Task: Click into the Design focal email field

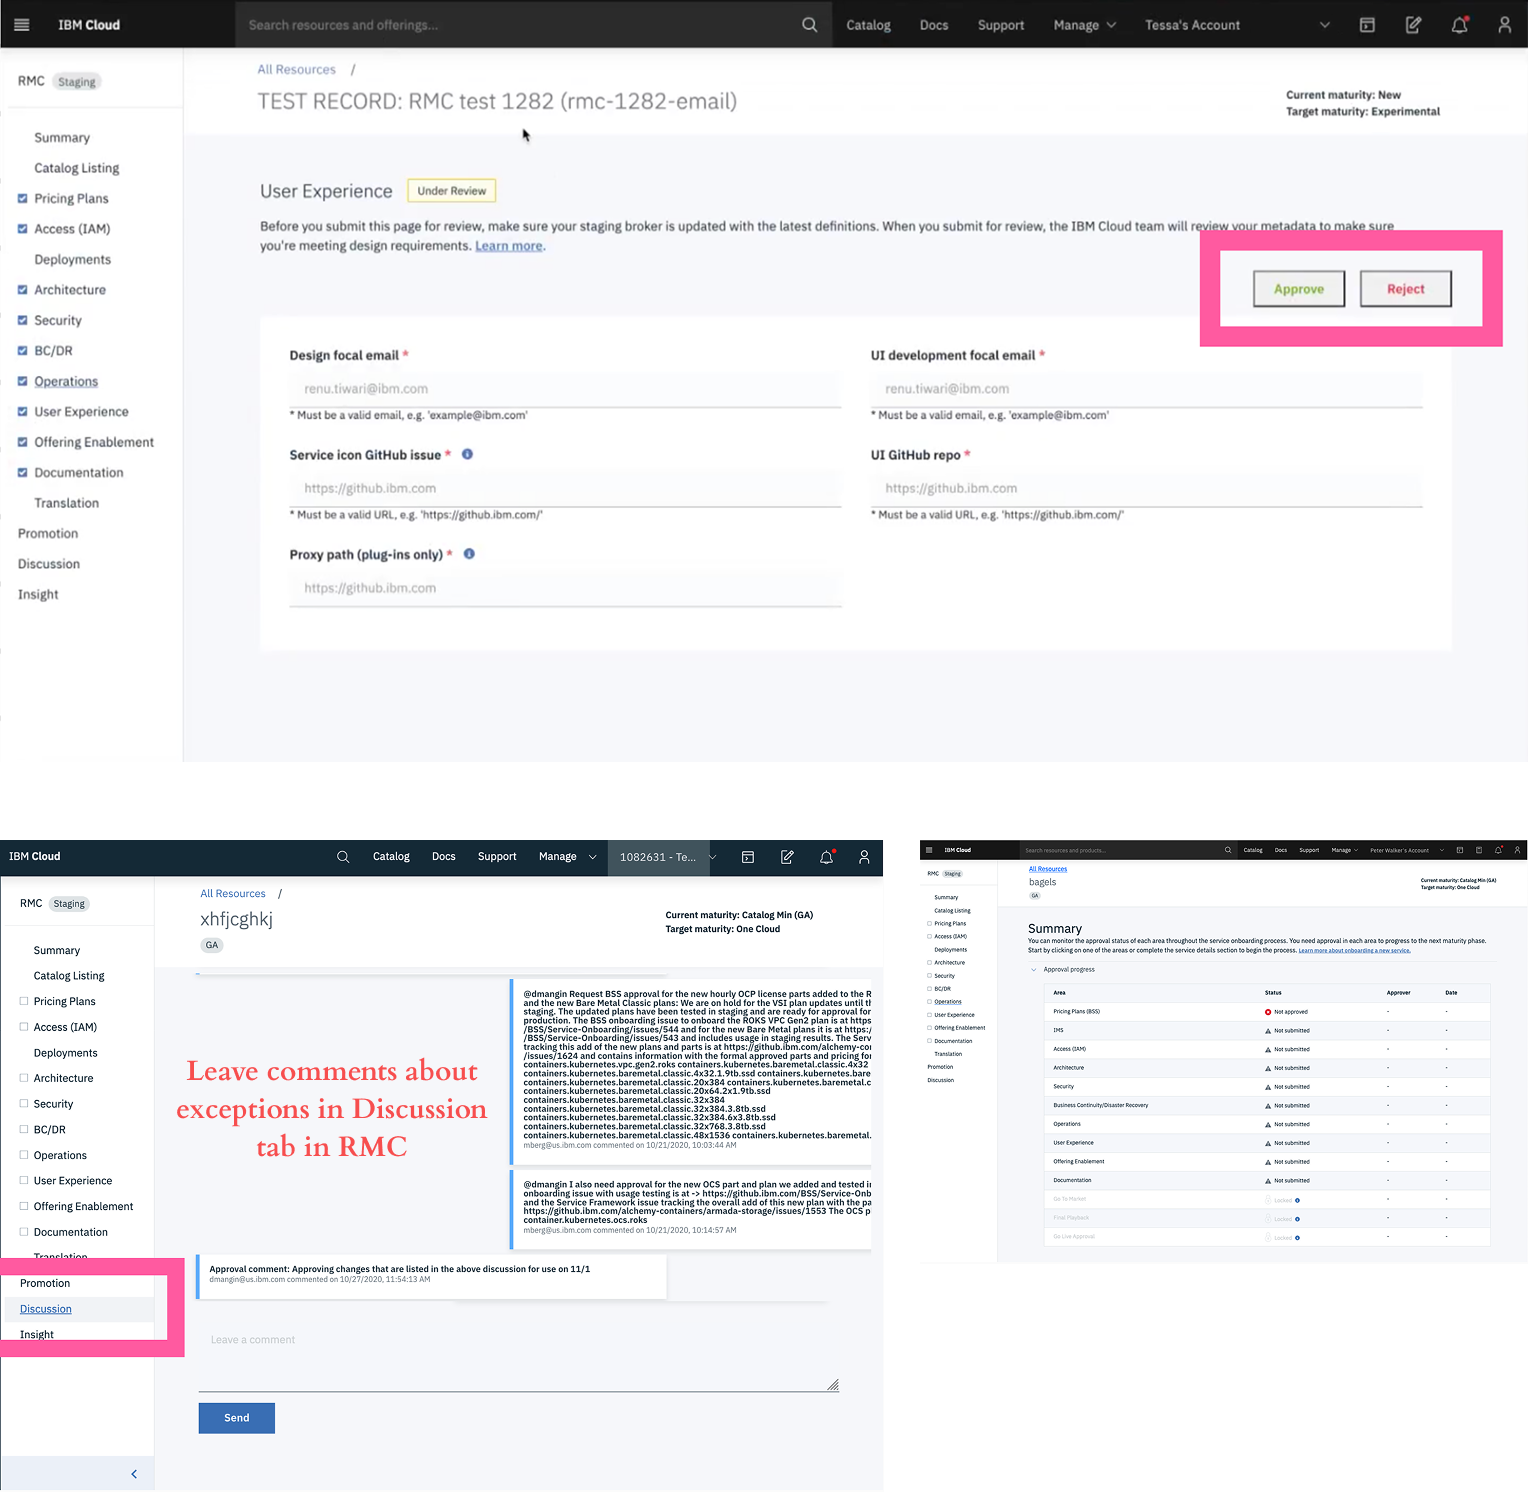Action: [565, 389]
